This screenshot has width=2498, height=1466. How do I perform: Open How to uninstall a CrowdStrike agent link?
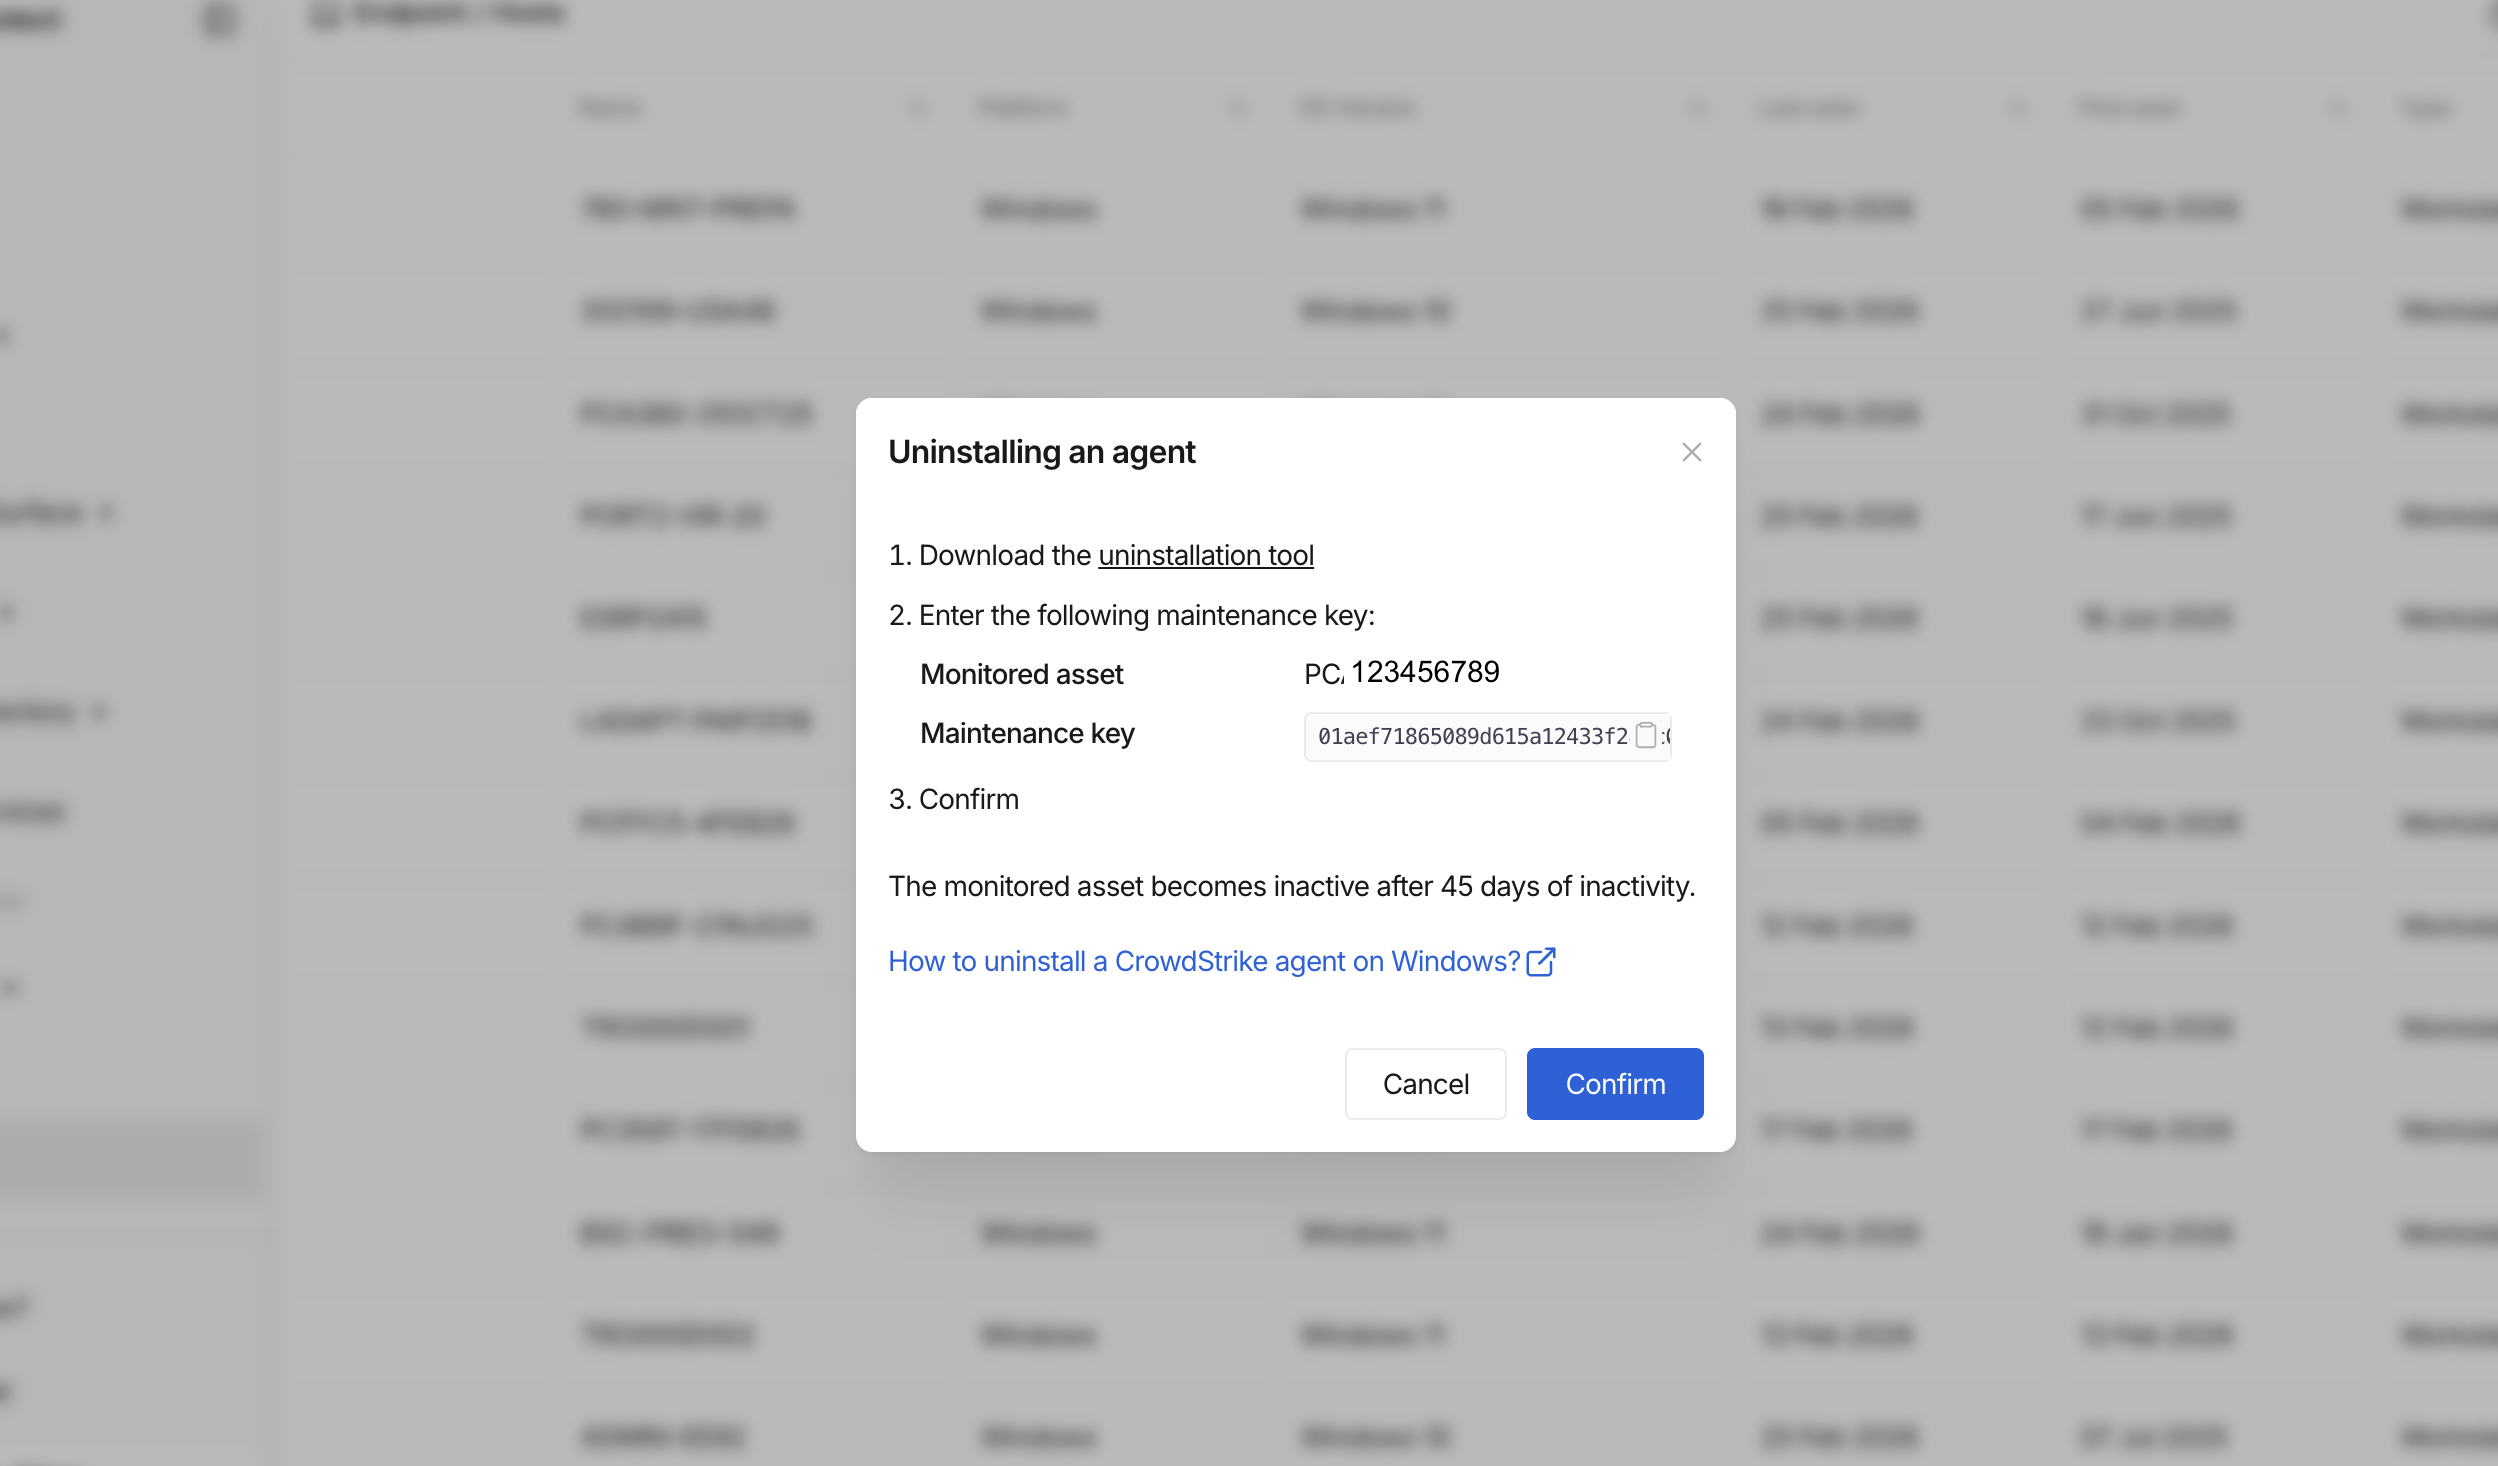point(1203,962)
